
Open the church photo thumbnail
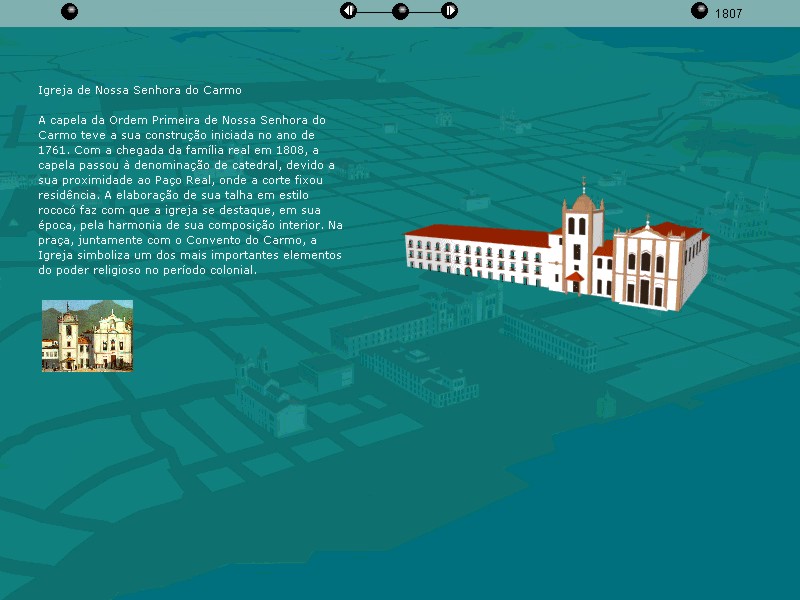click(87, 336)
